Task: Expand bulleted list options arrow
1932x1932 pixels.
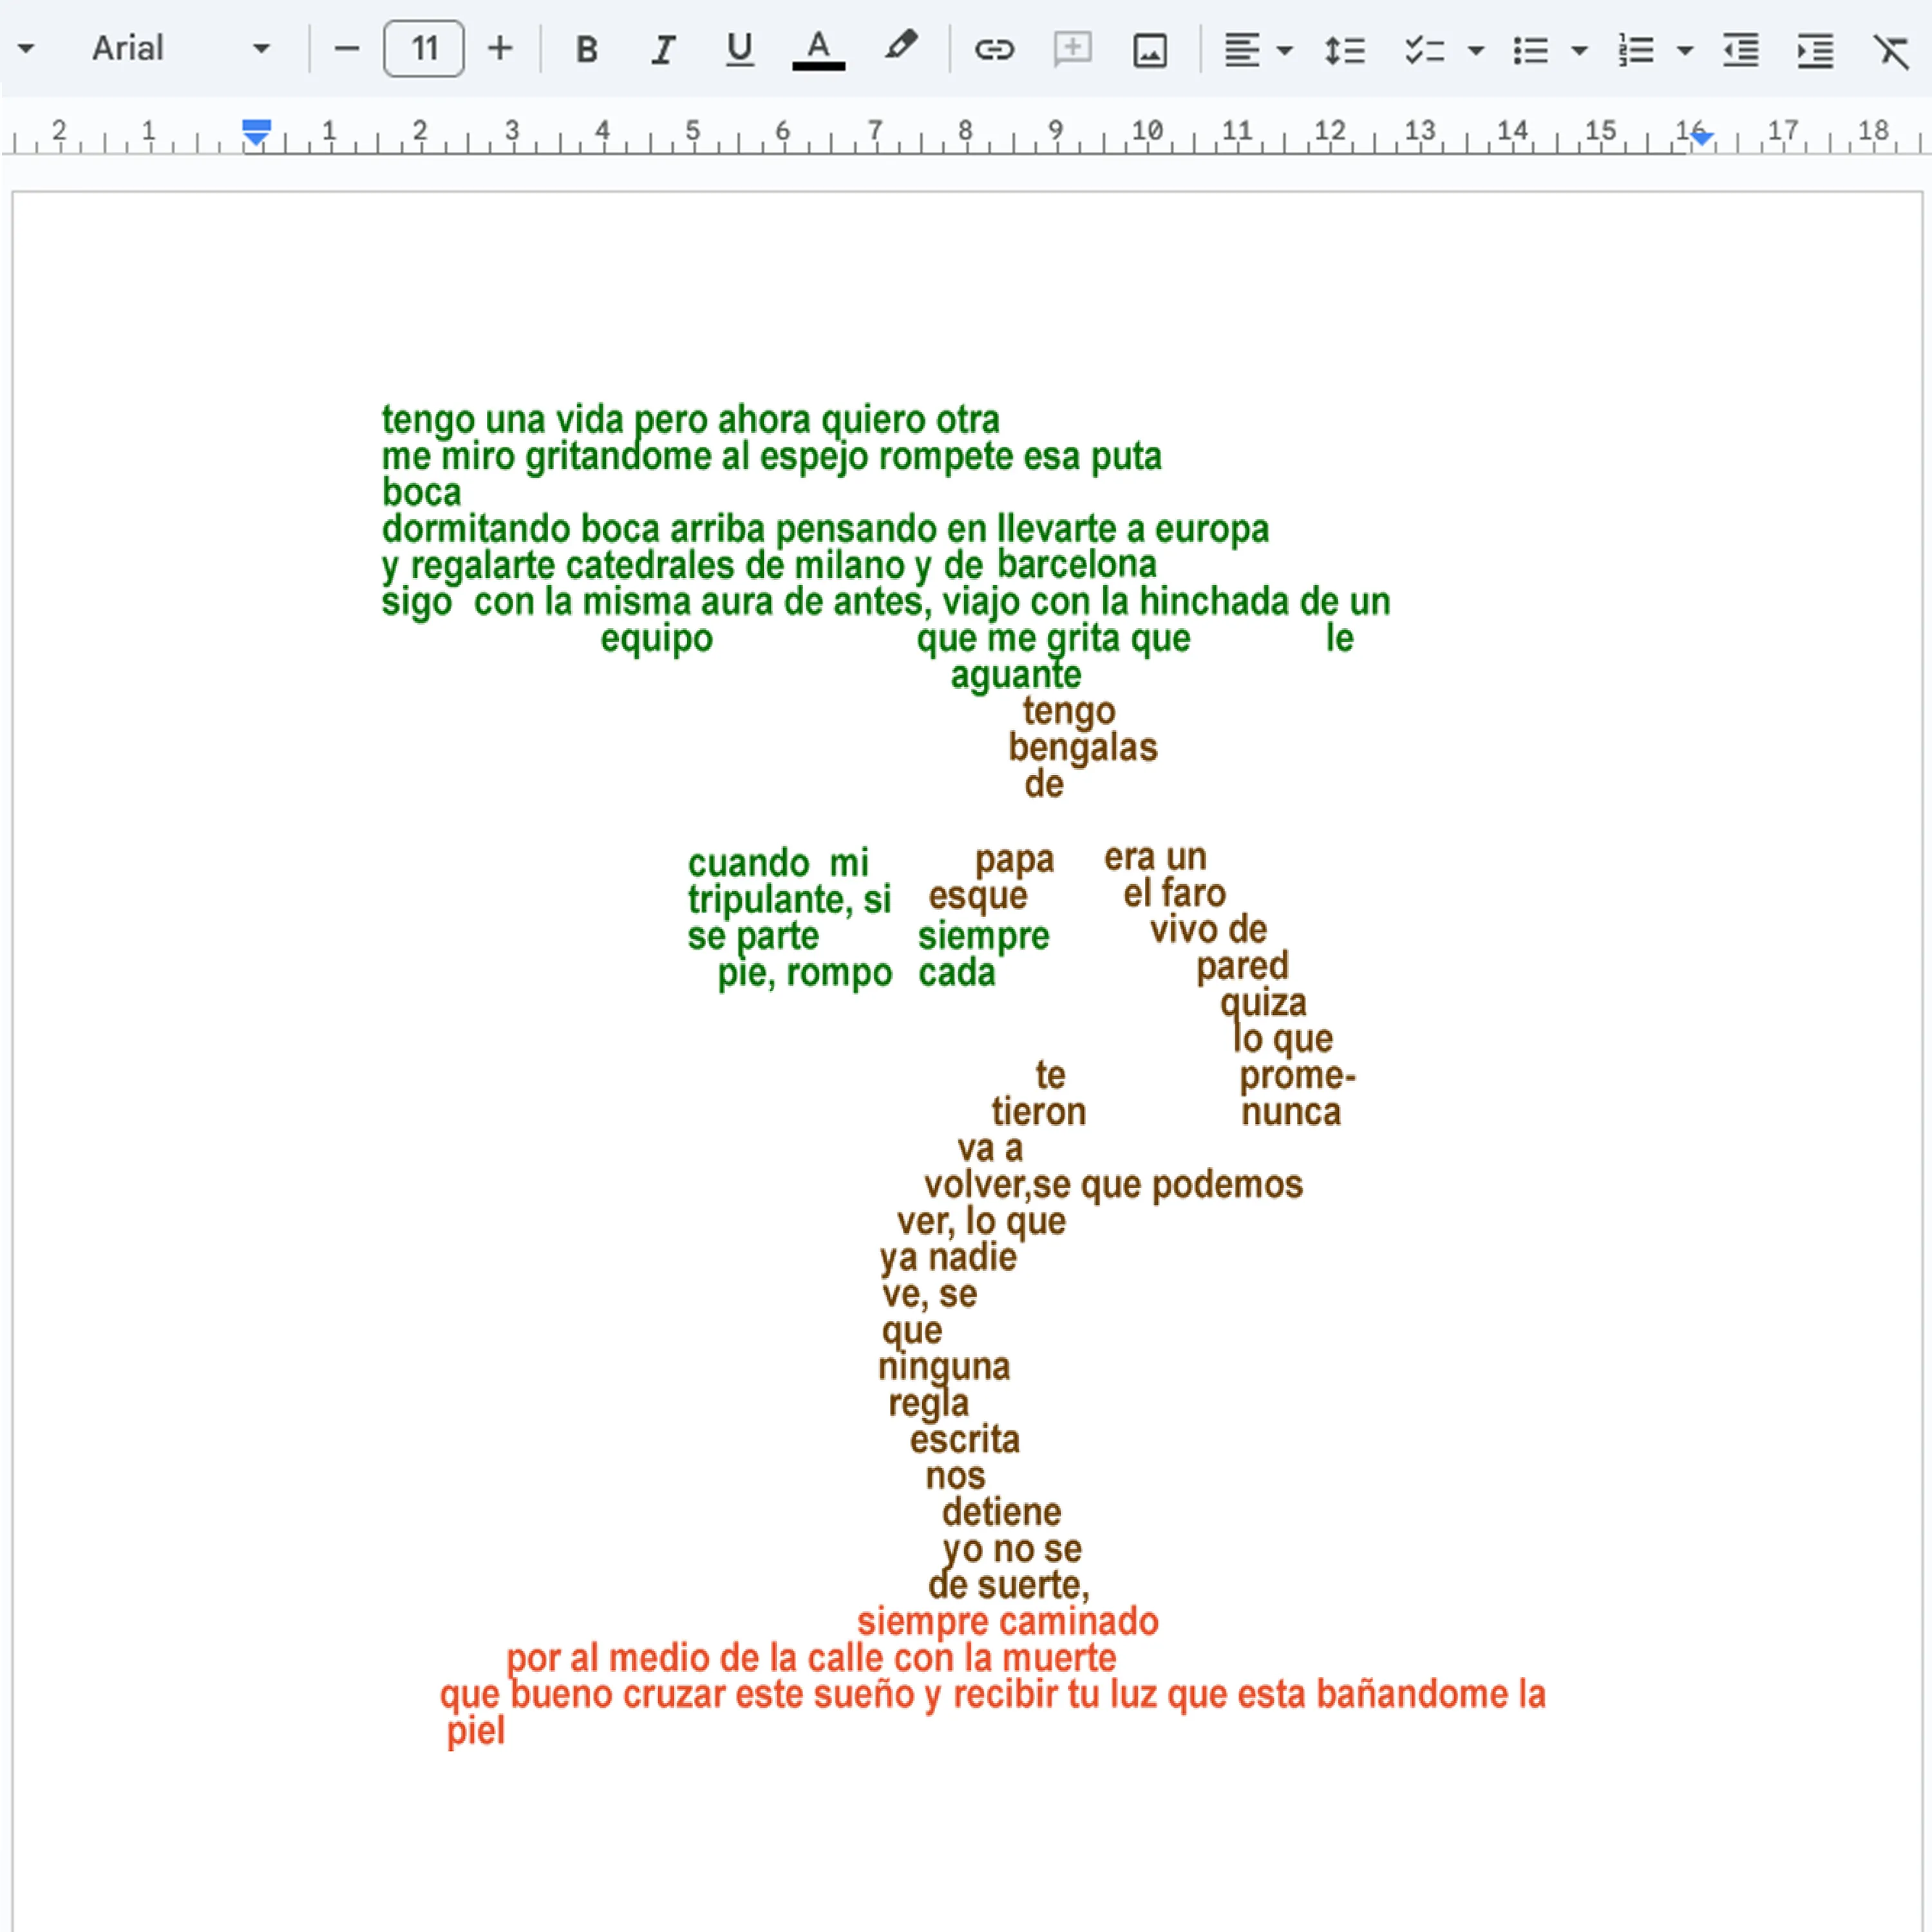Action: click(x=1580, y=49)
